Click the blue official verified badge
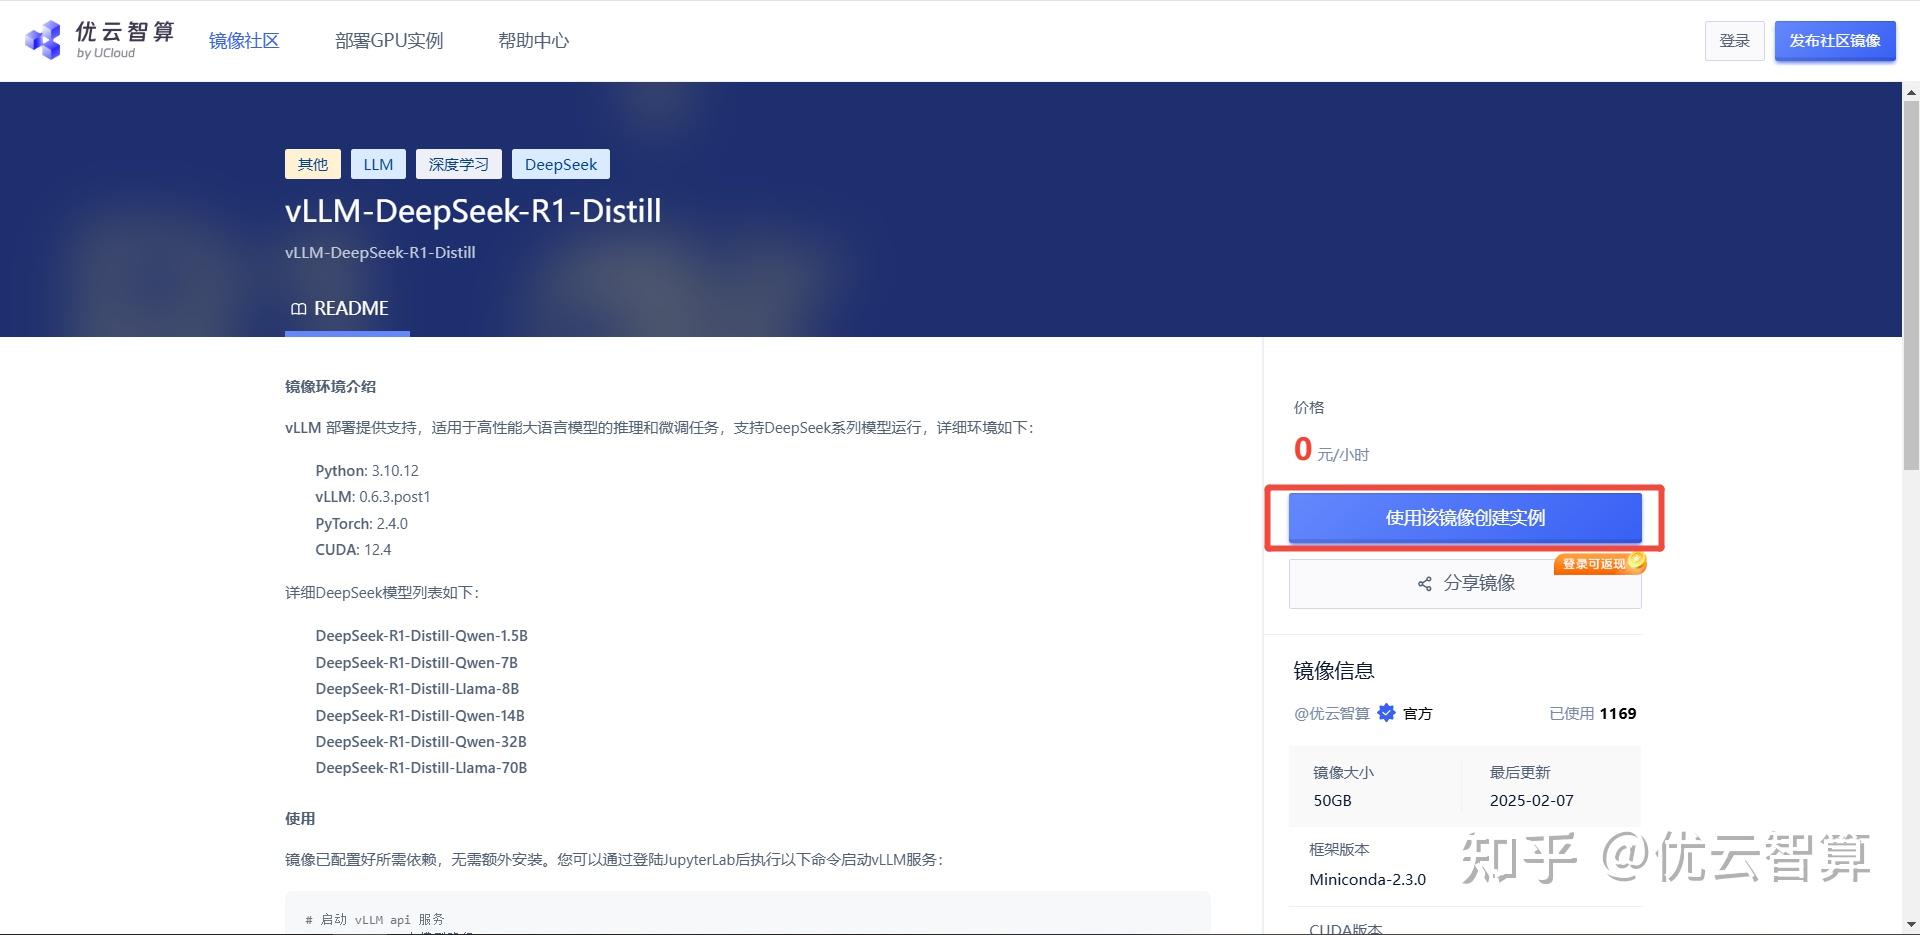This screenshot has width=1920, height=935. 1386,713
